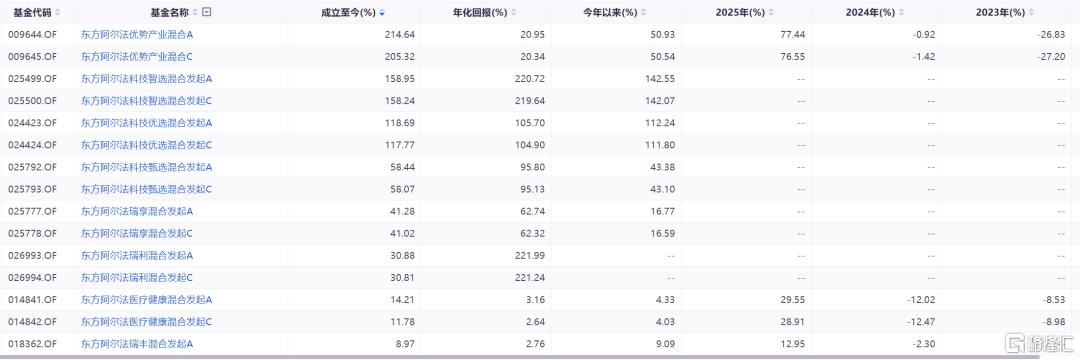Image resolution: width=1080 pixels, height=360 pixels.
Task: Select fund code 018362.OF
Action: click(x=32, y=343)
